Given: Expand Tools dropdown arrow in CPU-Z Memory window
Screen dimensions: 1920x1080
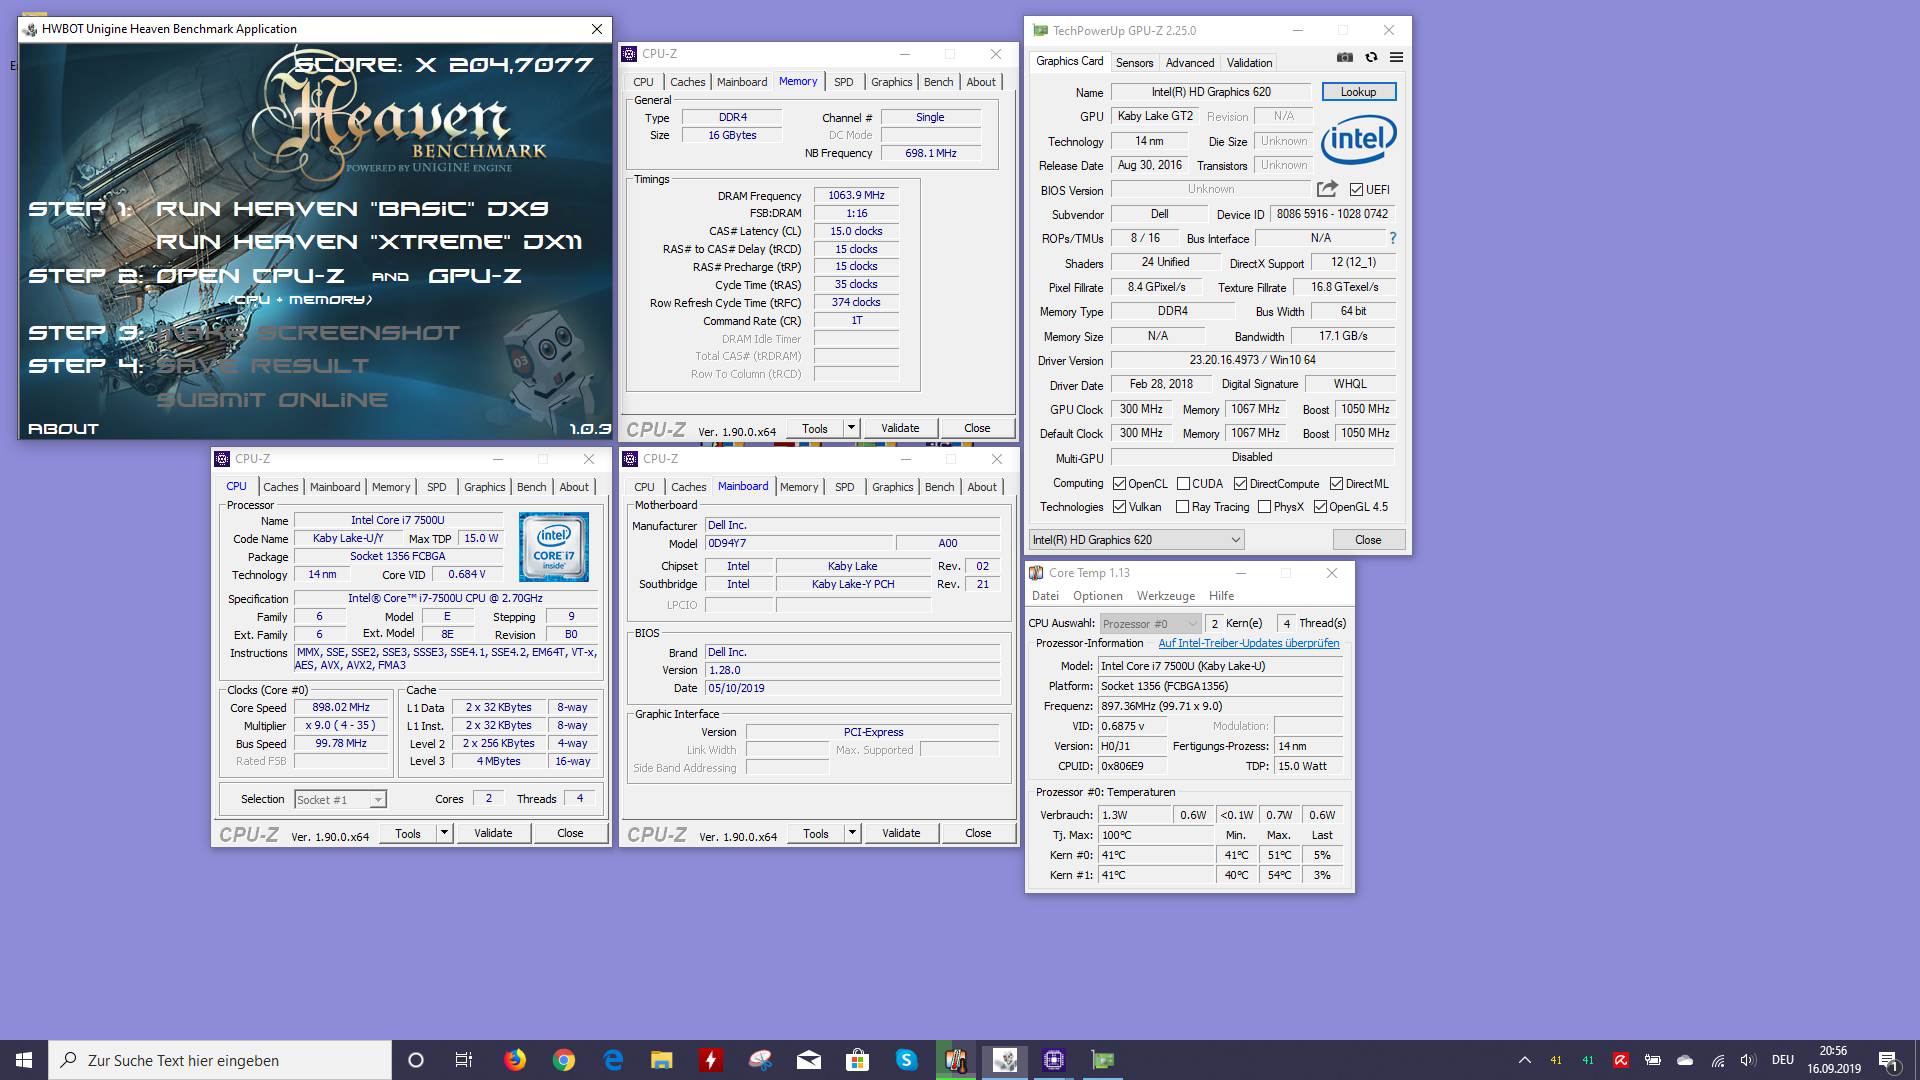Looking at the screenshot, I should (852, 428).
